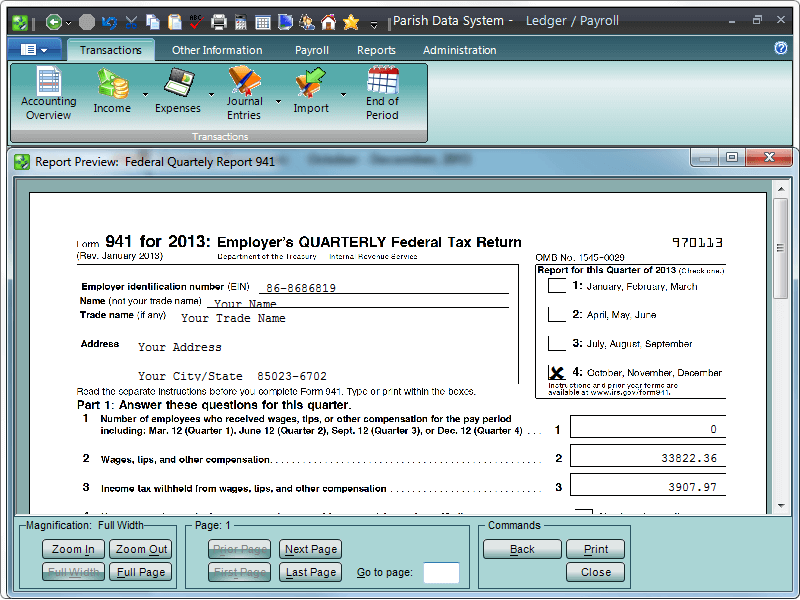Viewport: 800px width, 600px height.
Task: Check the quarter 2 April, May, June box
Action: coord(557,314)
